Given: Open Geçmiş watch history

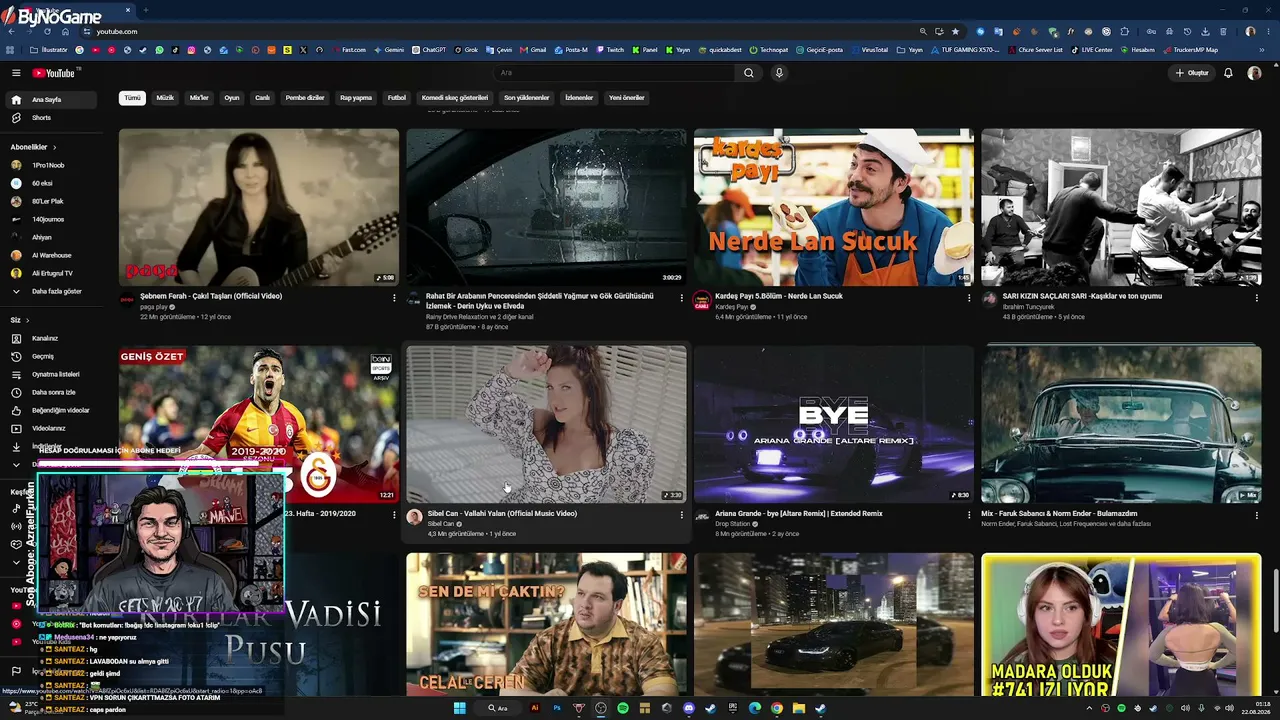Looking at the screenshot, I should pos(53,356).
